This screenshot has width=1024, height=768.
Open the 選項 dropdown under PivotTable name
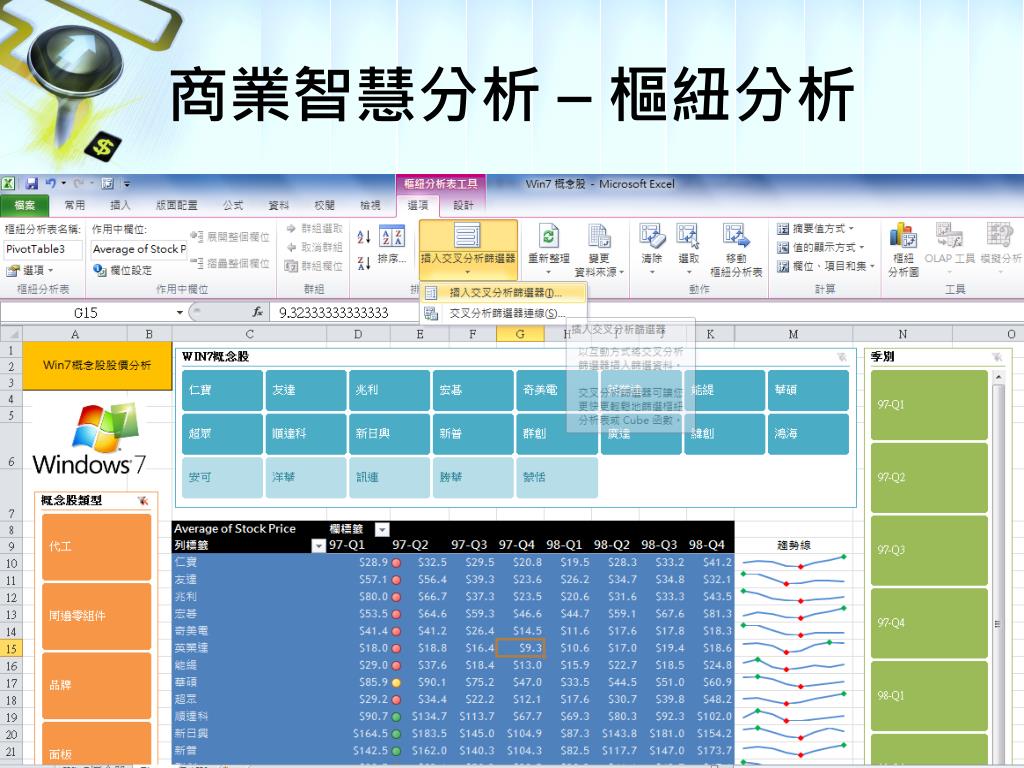coord(50,270)
